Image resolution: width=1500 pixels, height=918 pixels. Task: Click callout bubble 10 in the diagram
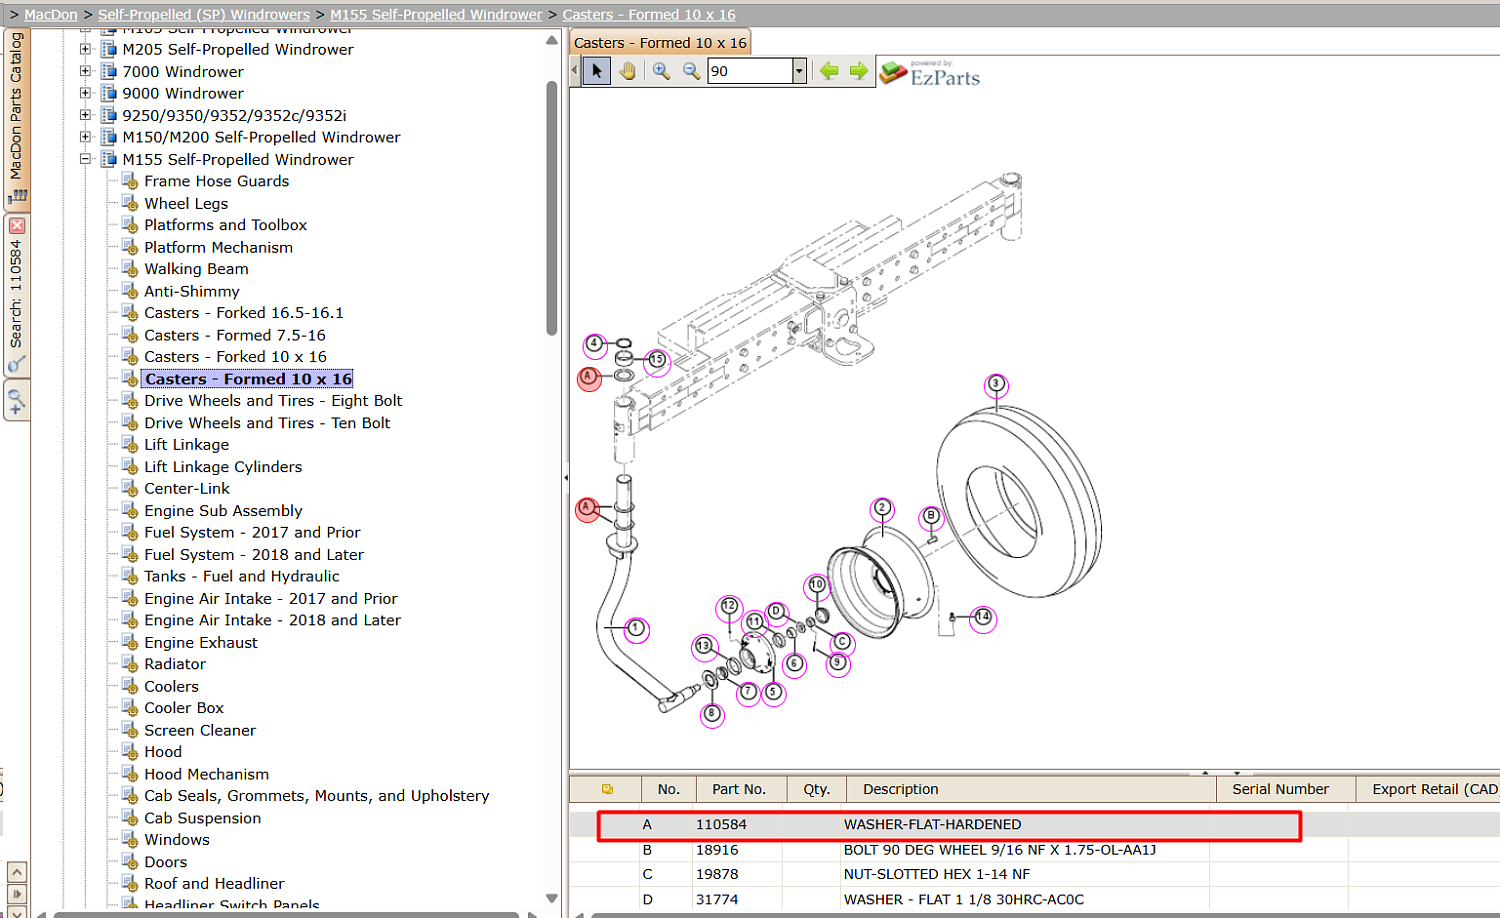coord(817,585)
